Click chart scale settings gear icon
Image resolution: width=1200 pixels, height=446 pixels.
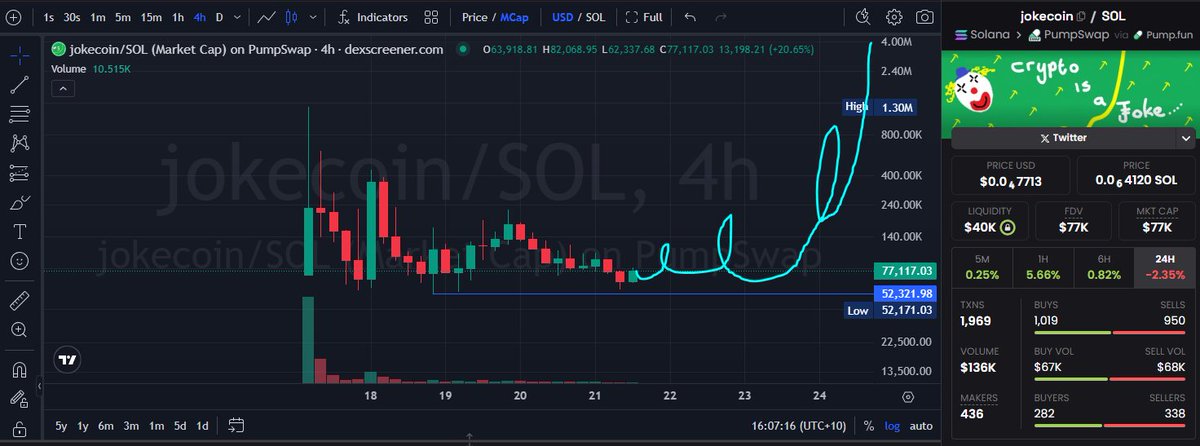[907, 397]
